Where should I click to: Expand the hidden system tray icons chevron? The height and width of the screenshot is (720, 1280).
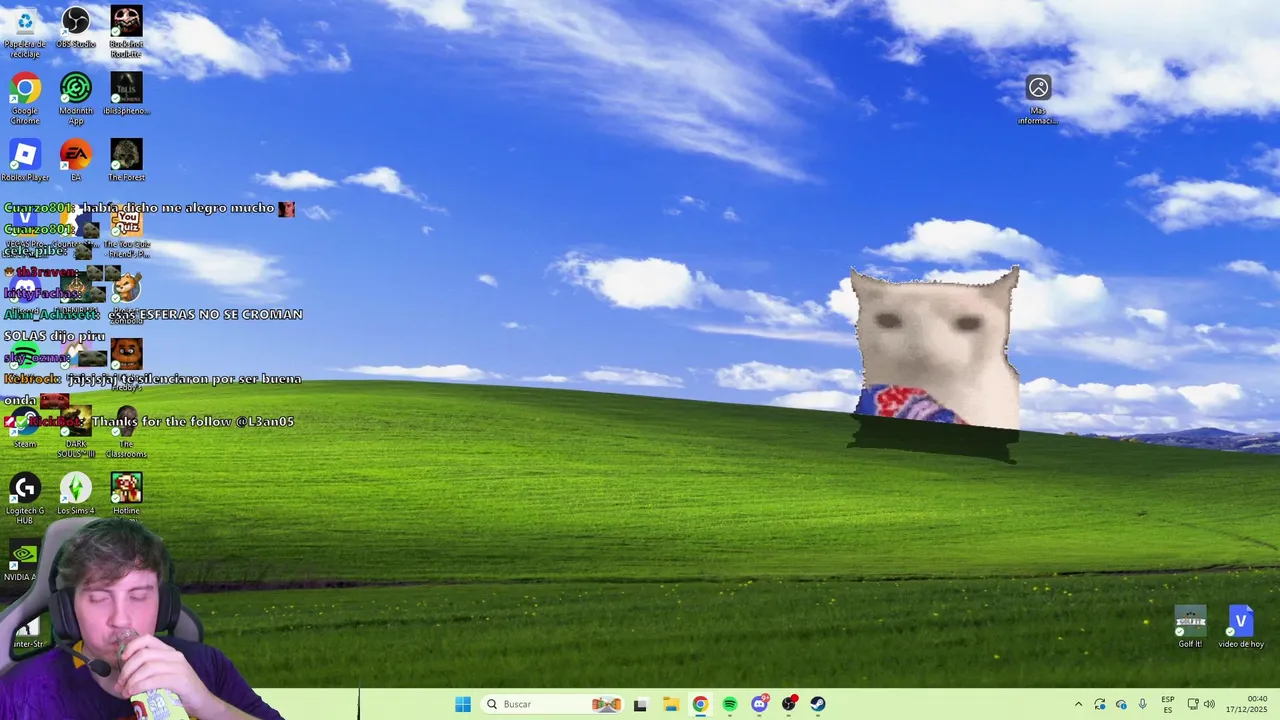(1078, 704)
